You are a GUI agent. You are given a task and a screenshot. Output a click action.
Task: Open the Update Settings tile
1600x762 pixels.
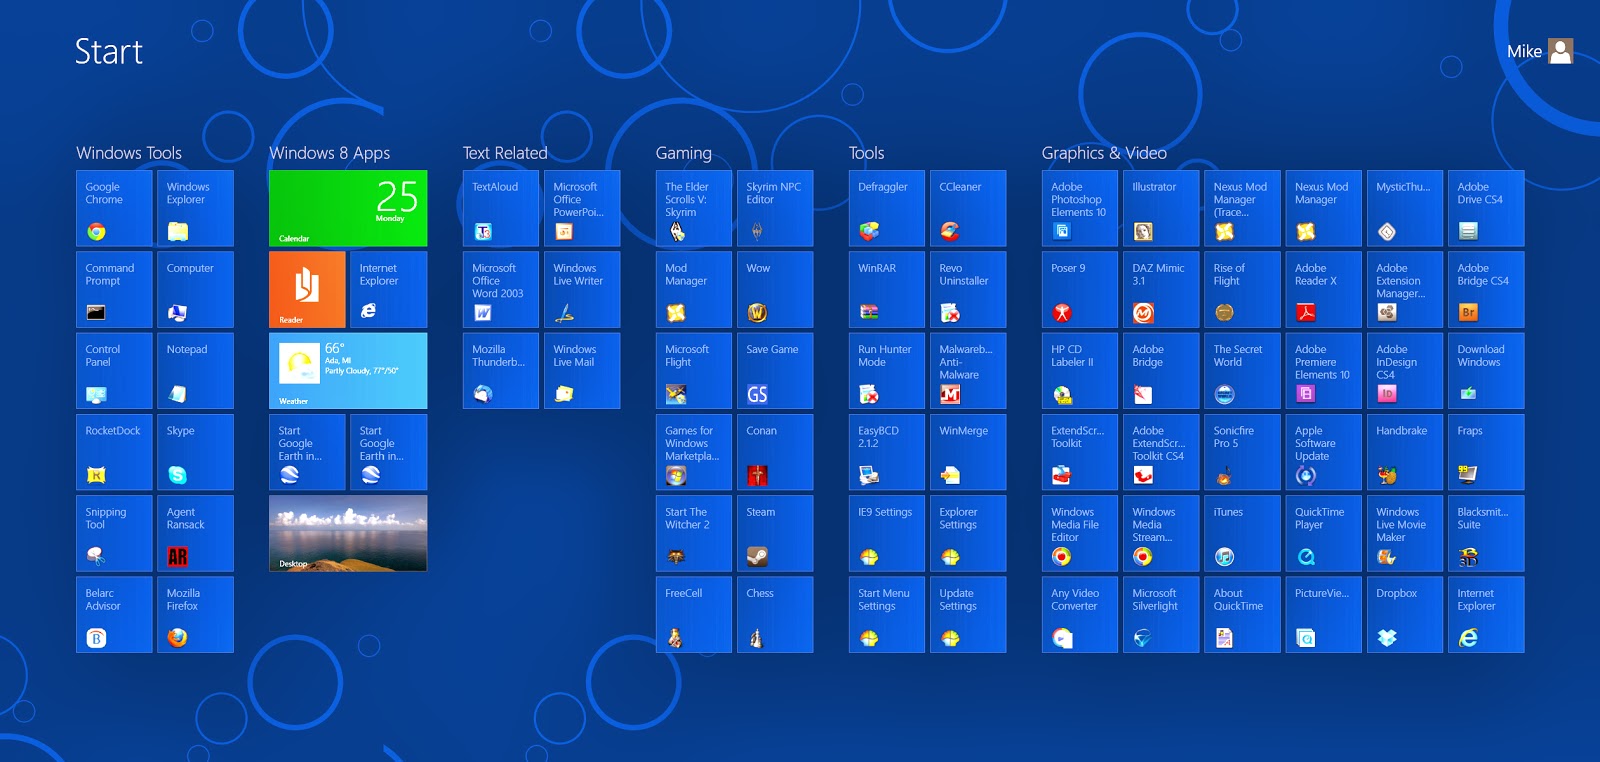[968, 614]
